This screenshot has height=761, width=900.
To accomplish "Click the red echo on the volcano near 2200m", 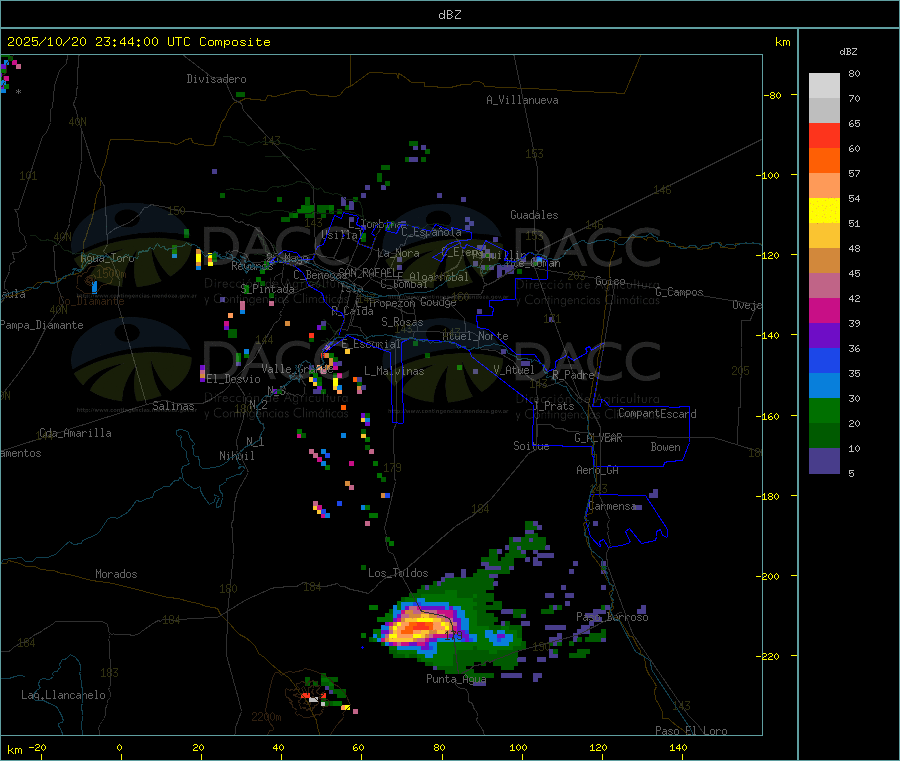I will click(306, 696).
